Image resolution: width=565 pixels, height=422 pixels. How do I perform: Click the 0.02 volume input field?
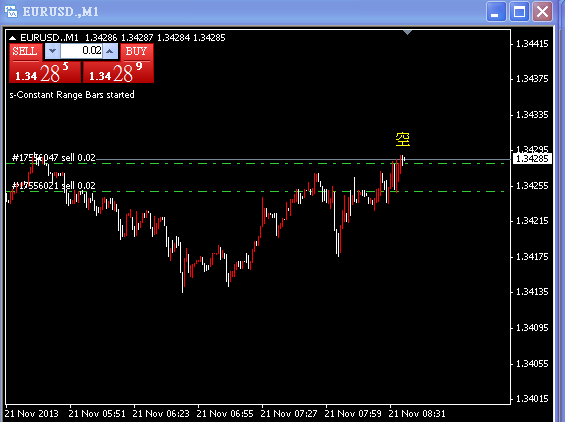click(x=81, y=51)
